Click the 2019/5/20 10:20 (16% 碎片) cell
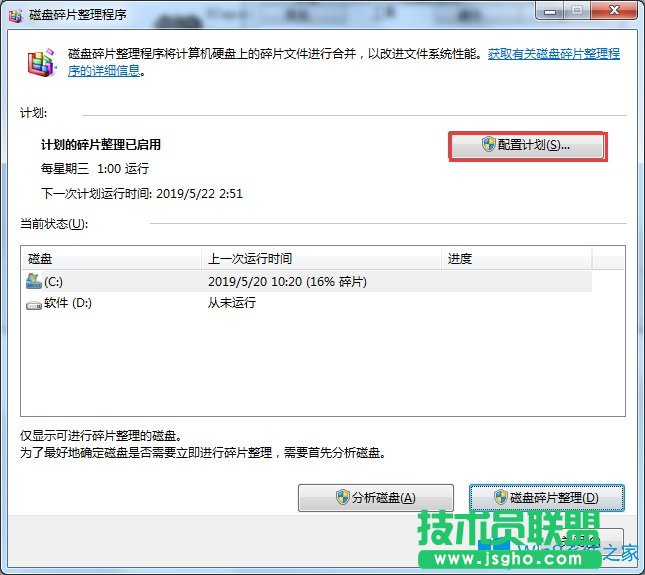Screen dimensions: 645x575 point(287,282)
